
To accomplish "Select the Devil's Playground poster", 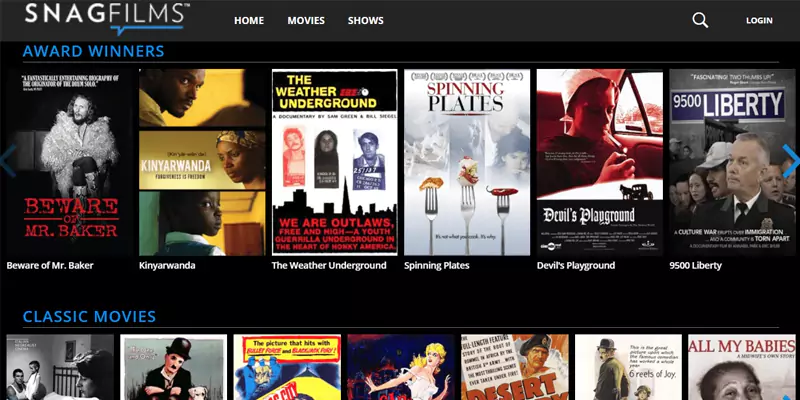I will point(600,162).
